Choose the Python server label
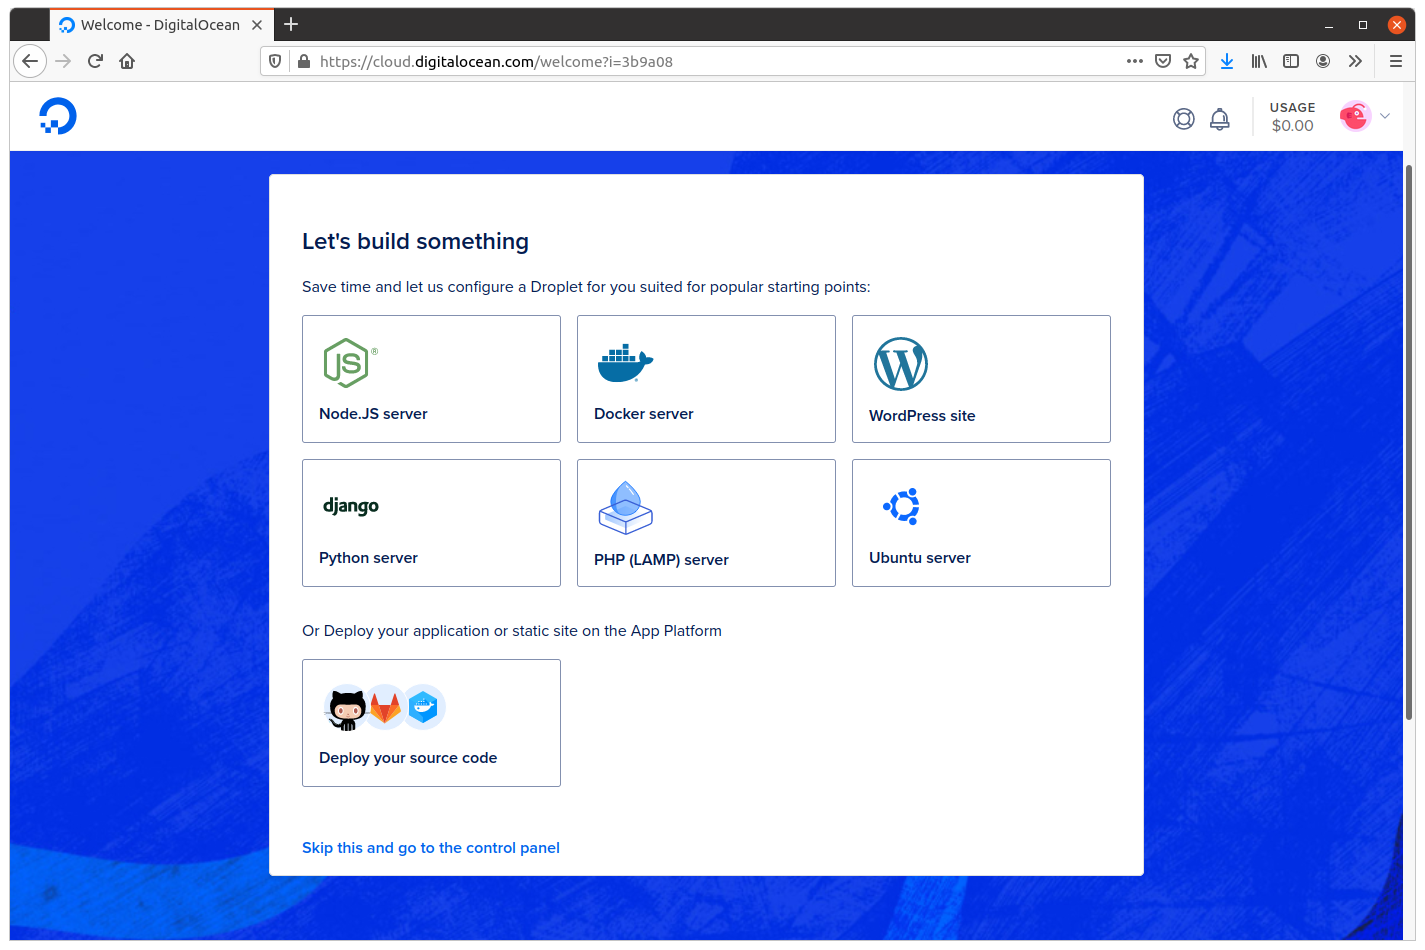The image size is (1425, 950). (368, 558)
